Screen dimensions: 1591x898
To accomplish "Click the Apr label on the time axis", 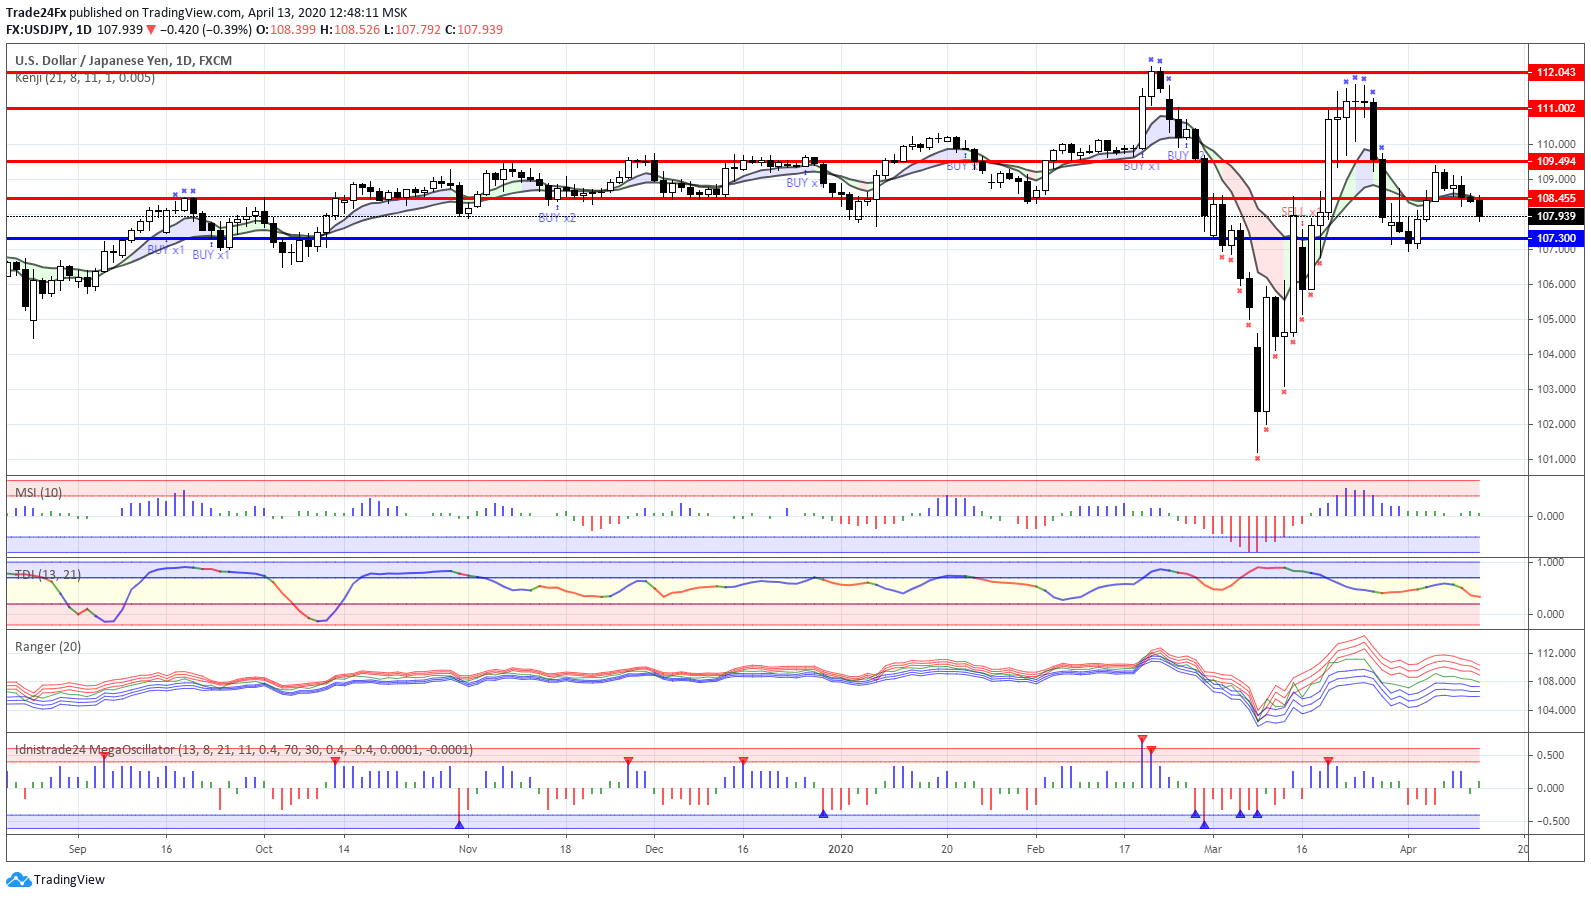I will coord(1408,849).
